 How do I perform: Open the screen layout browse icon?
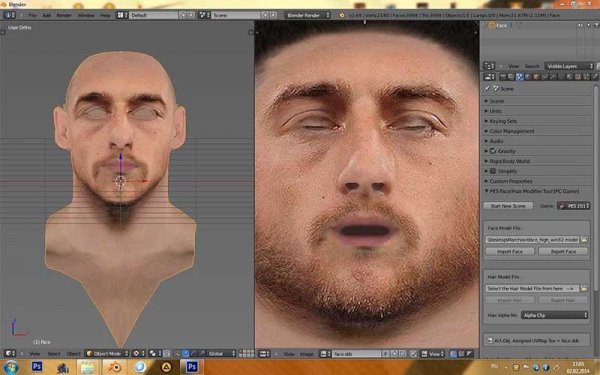pyautogui.click(x=122, y=15)
